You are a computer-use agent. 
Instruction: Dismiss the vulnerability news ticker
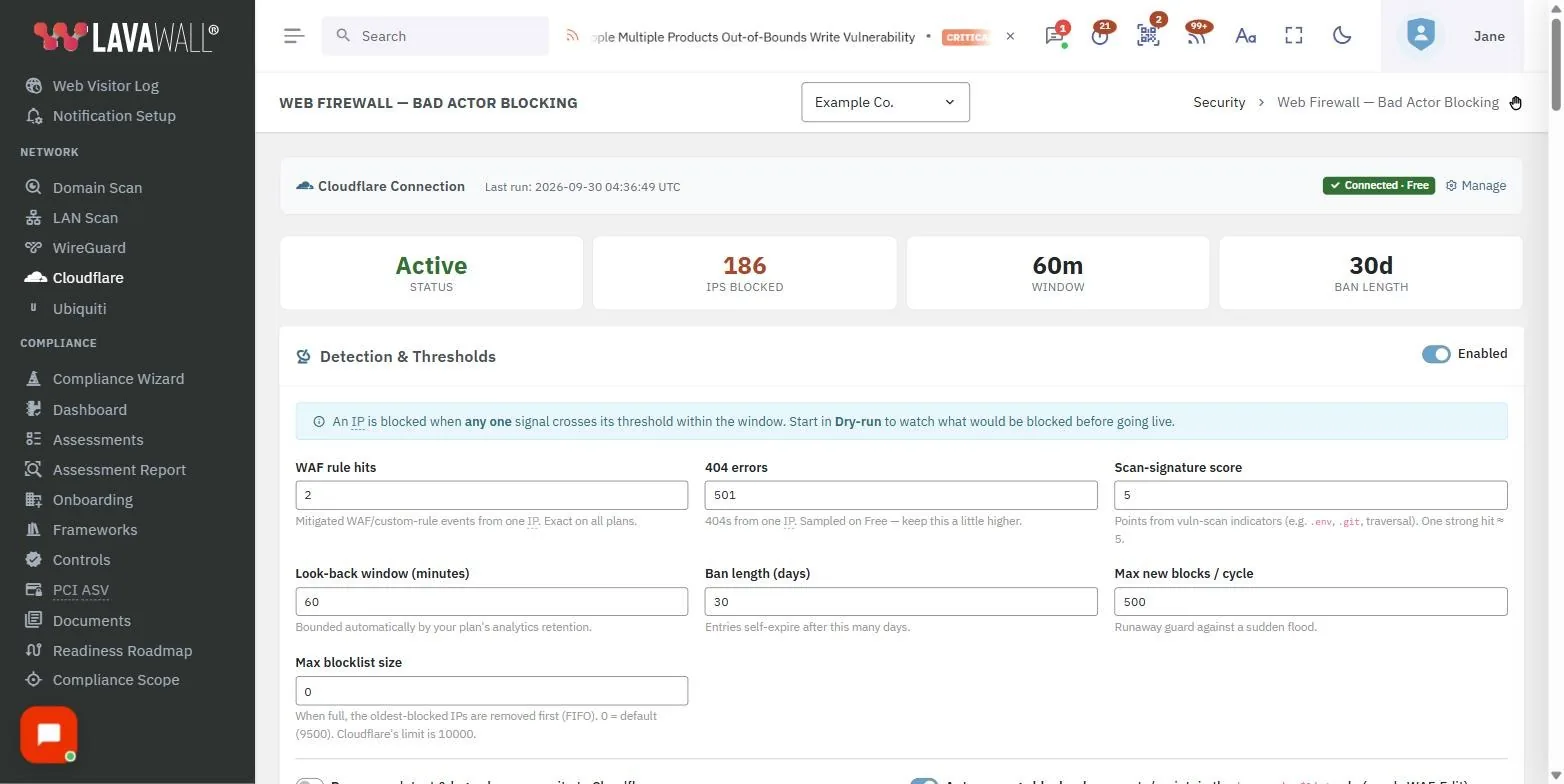pyautogui.click(x=1010, y=36)
